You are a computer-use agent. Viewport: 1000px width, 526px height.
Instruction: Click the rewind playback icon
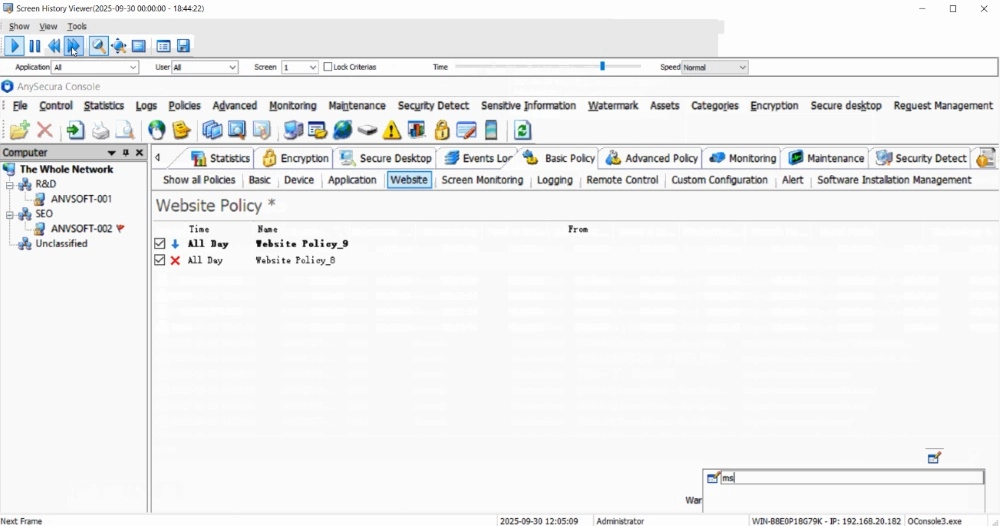point(54,46)
